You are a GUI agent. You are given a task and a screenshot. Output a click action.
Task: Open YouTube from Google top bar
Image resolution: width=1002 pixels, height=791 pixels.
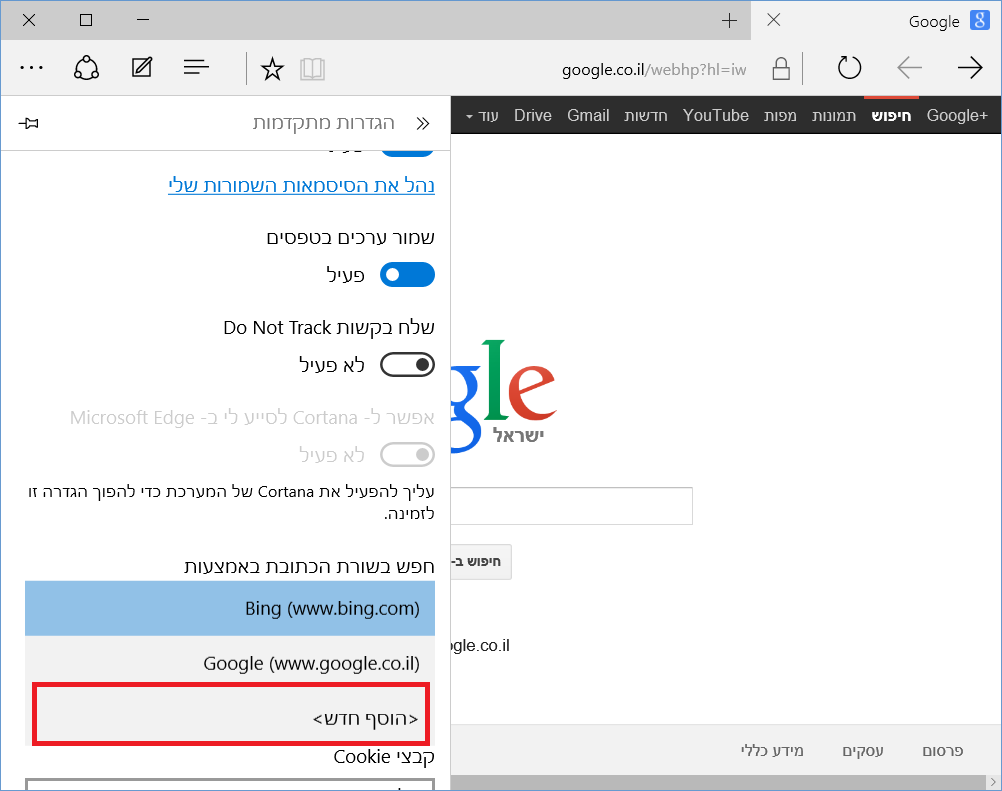coord(715,116)
